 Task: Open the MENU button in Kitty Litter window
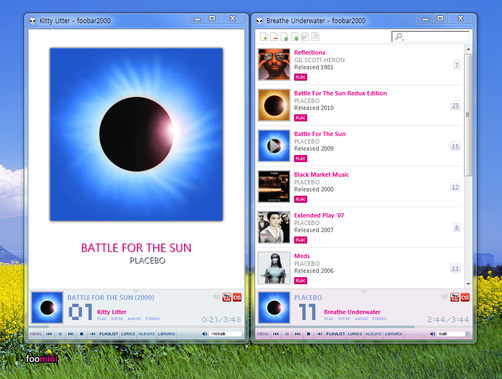[36, 334]
